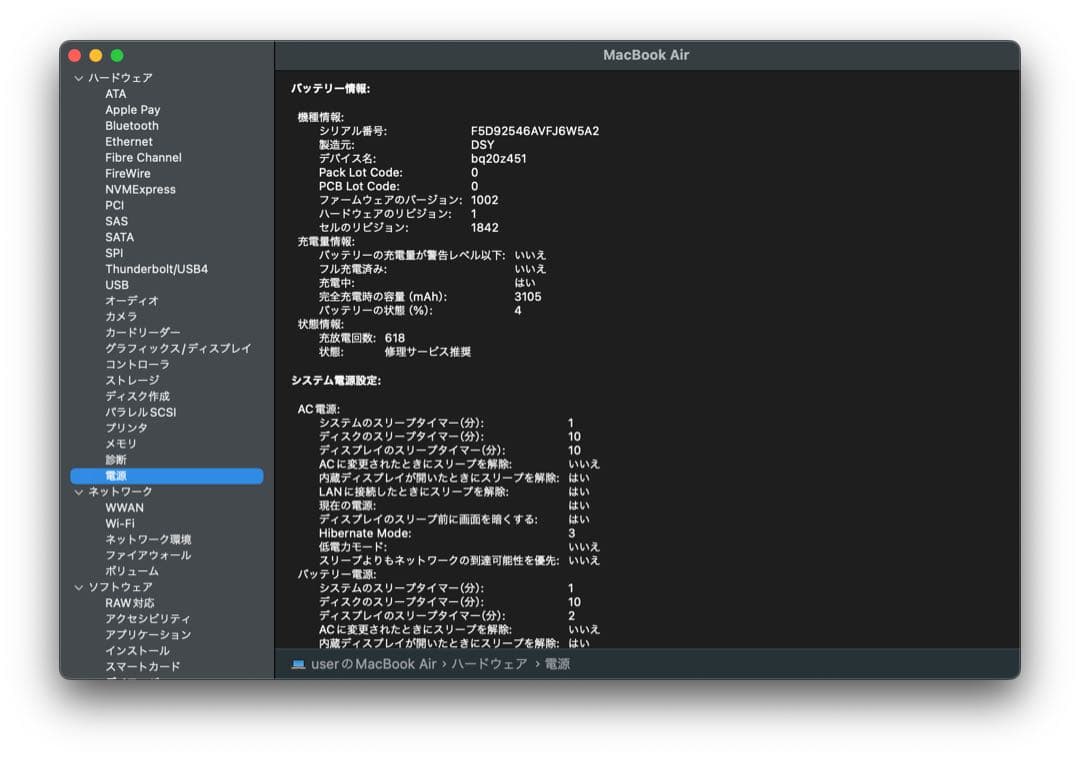The height and width of the screenshot is (759, 1080).
Task: Select Bluetooth in the sidebar
Action: click(x=133, y=125)
